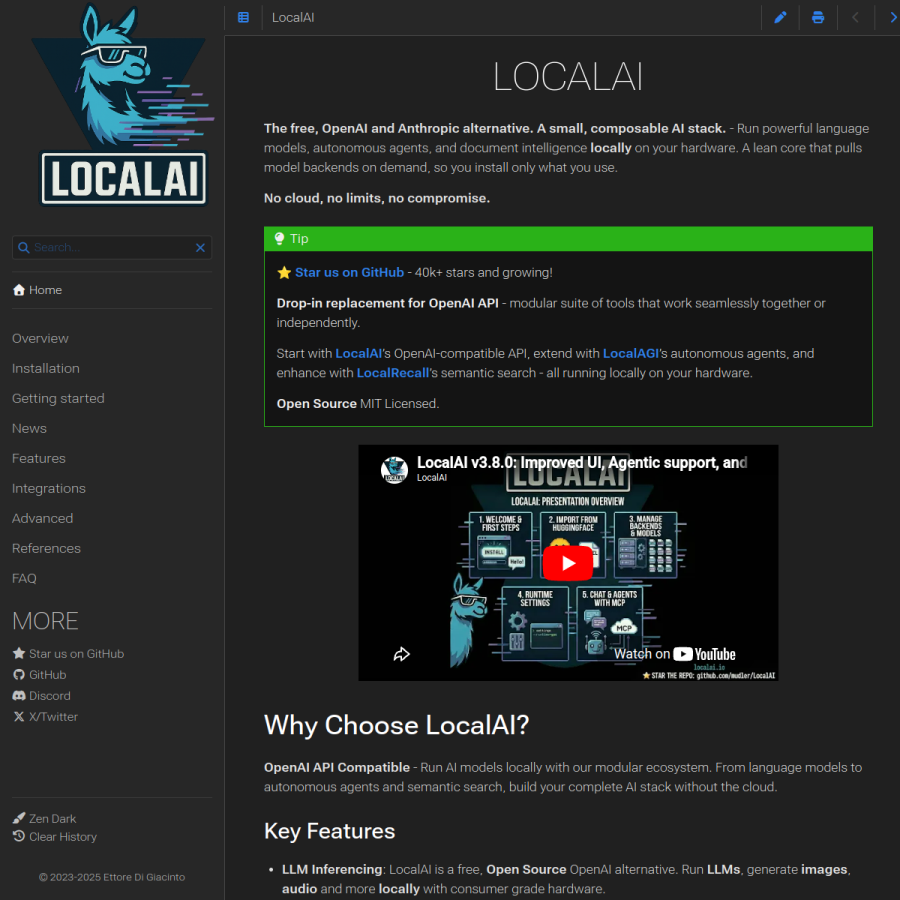Click the print page icon
The image size is (900, 900).
(x=818, y=17)
